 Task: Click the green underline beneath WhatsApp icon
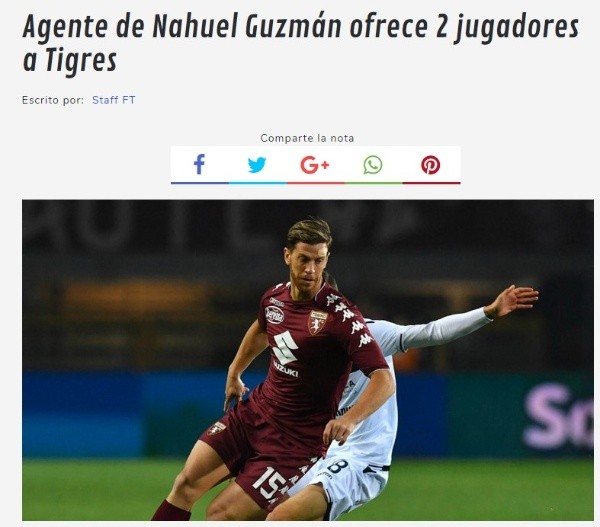click(373, 183)
